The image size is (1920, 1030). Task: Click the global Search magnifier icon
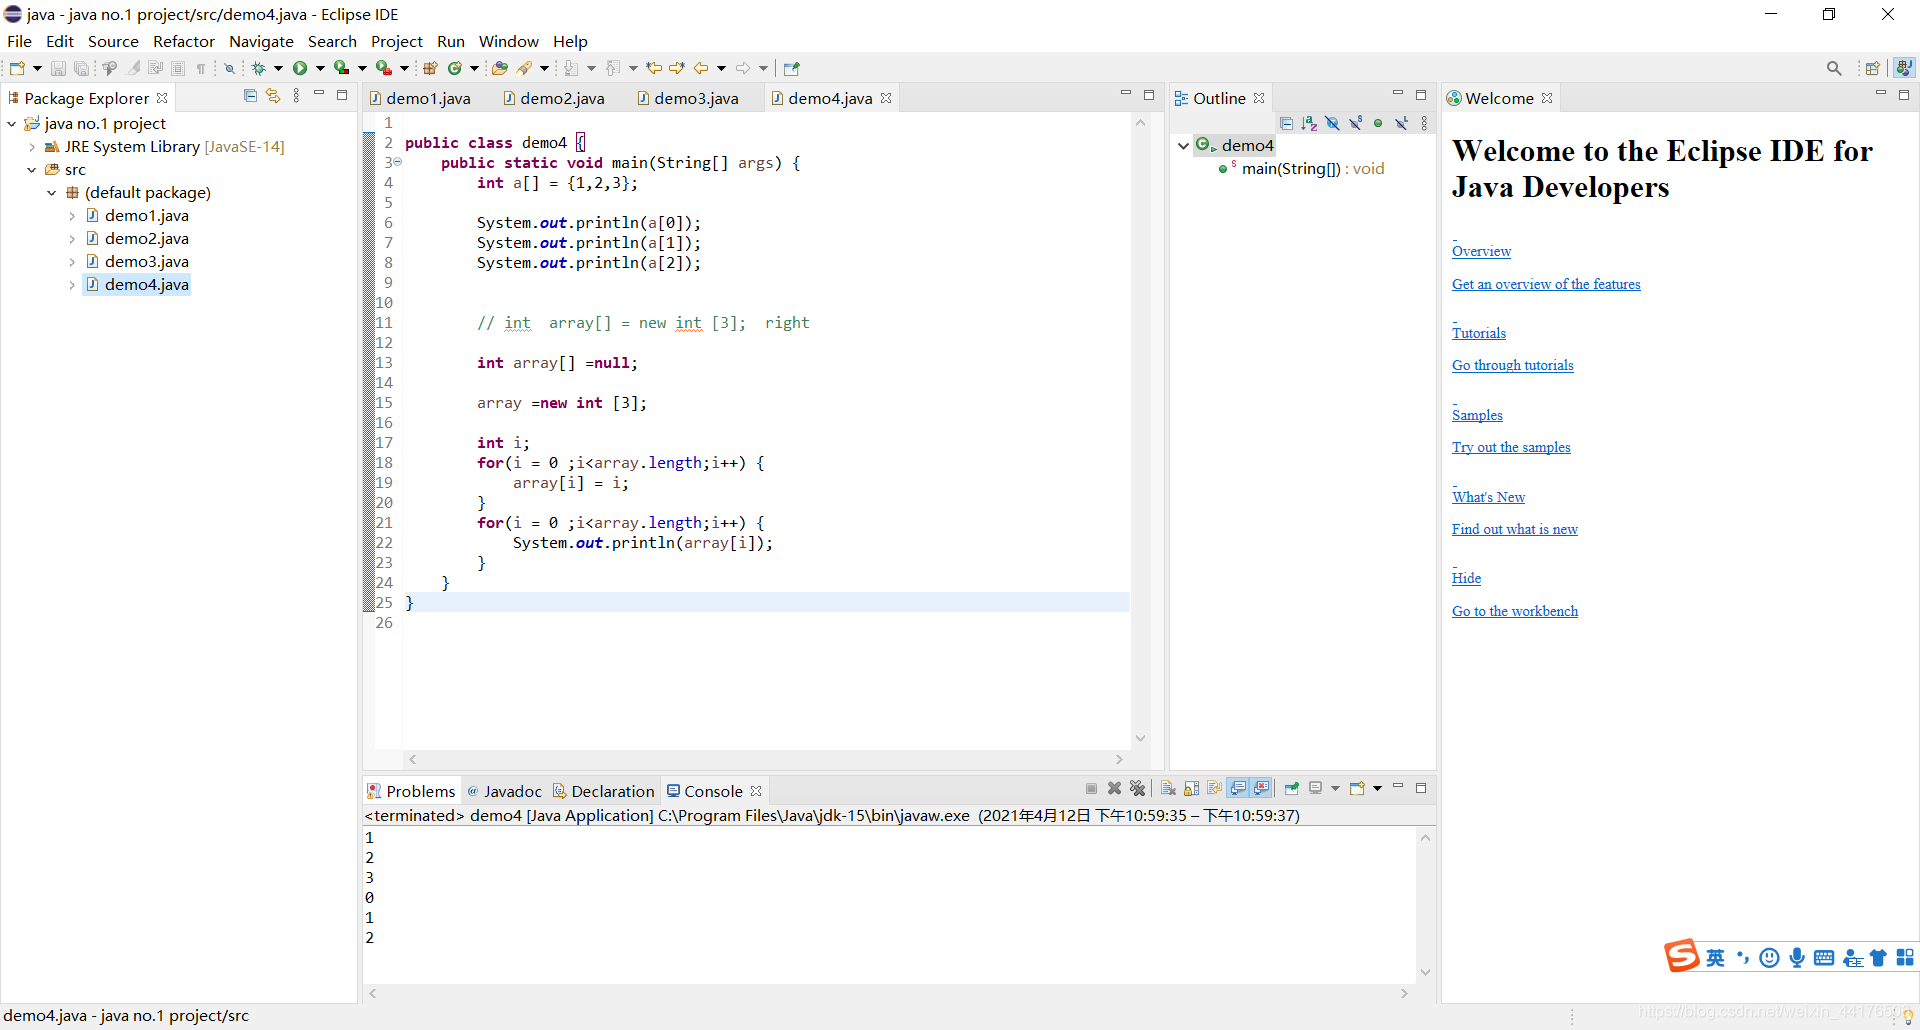click(x=1834, y=68)
